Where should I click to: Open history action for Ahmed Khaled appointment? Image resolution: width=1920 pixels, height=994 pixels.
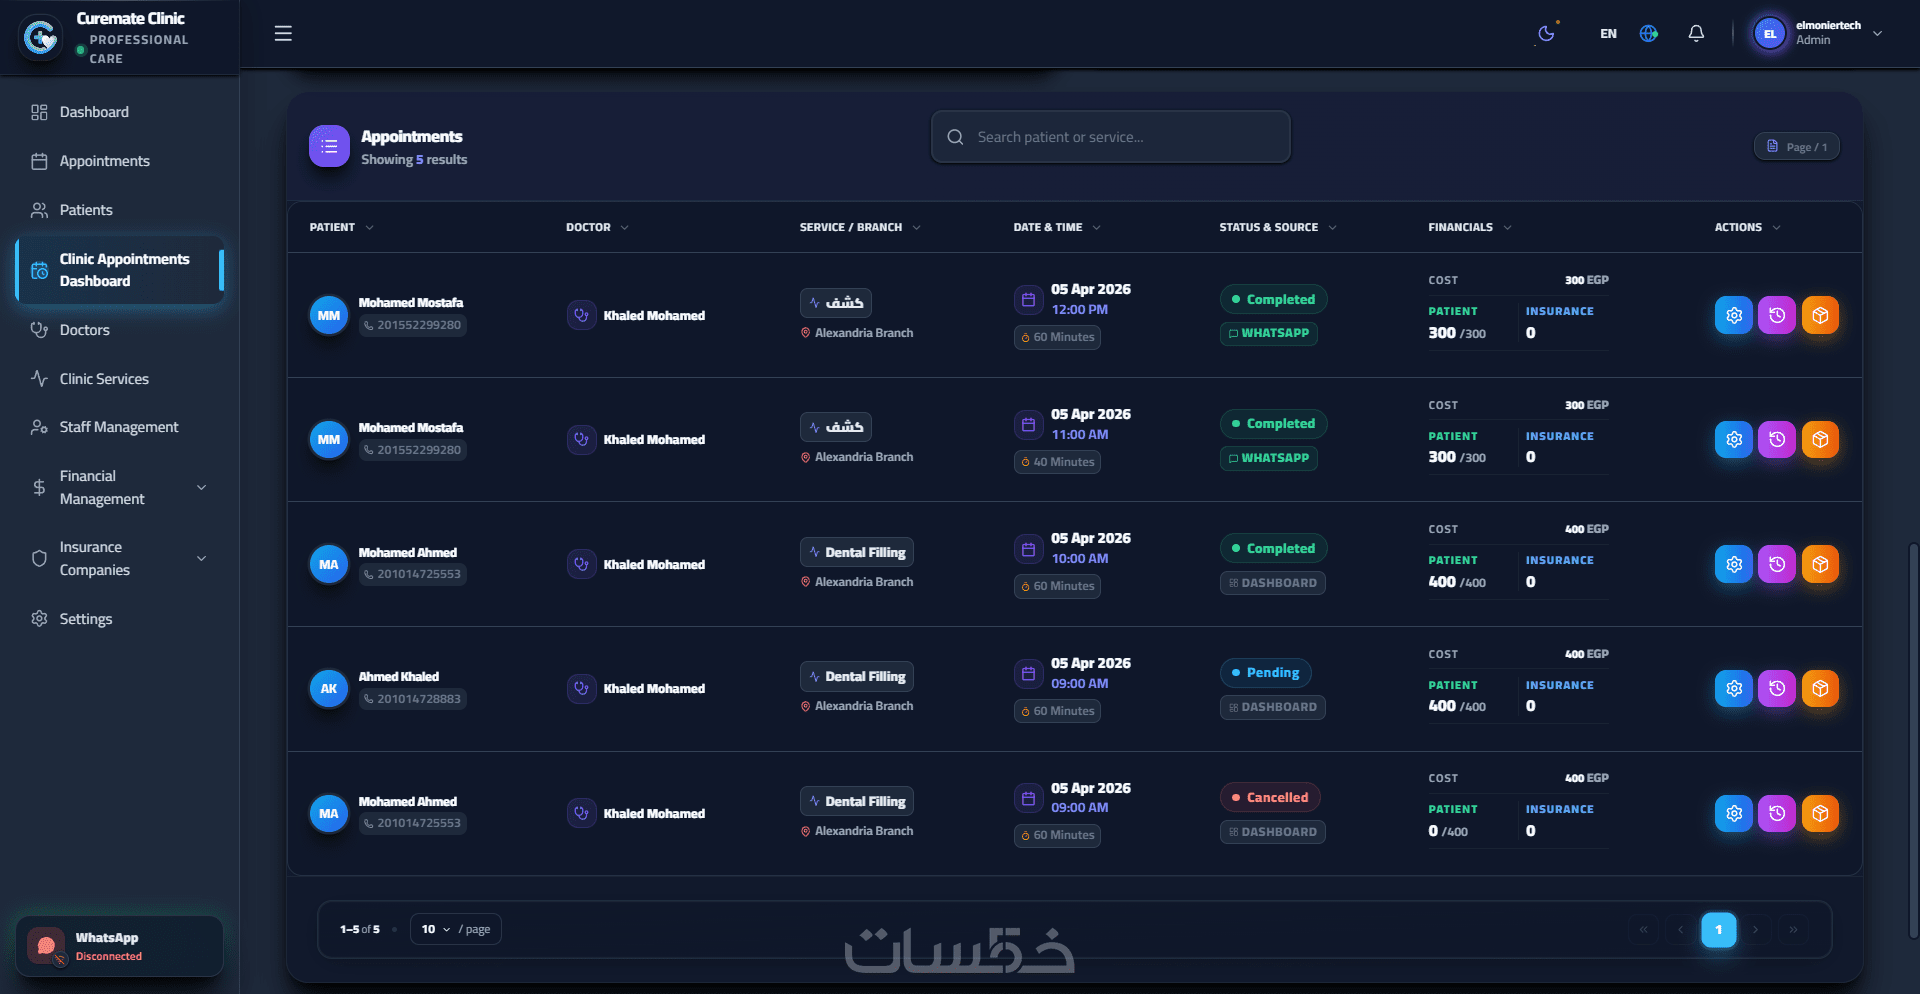(x=1777, y=689)
